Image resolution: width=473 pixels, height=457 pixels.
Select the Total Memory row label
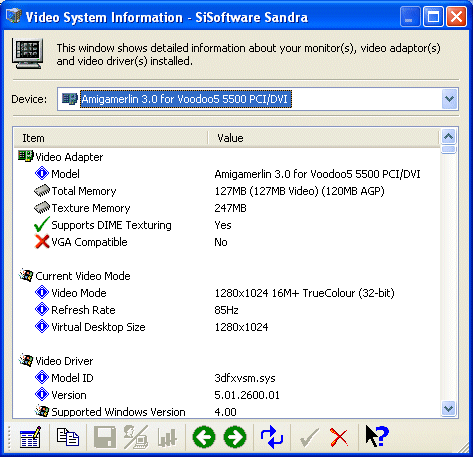coord(84,191)
